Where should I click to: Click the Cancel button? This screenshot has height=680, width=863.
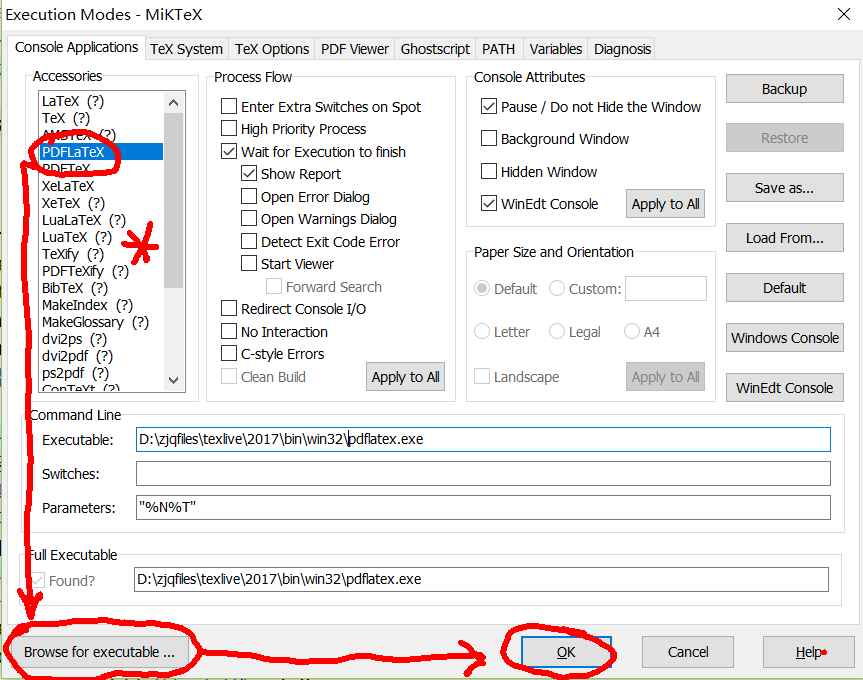(687, 652)
